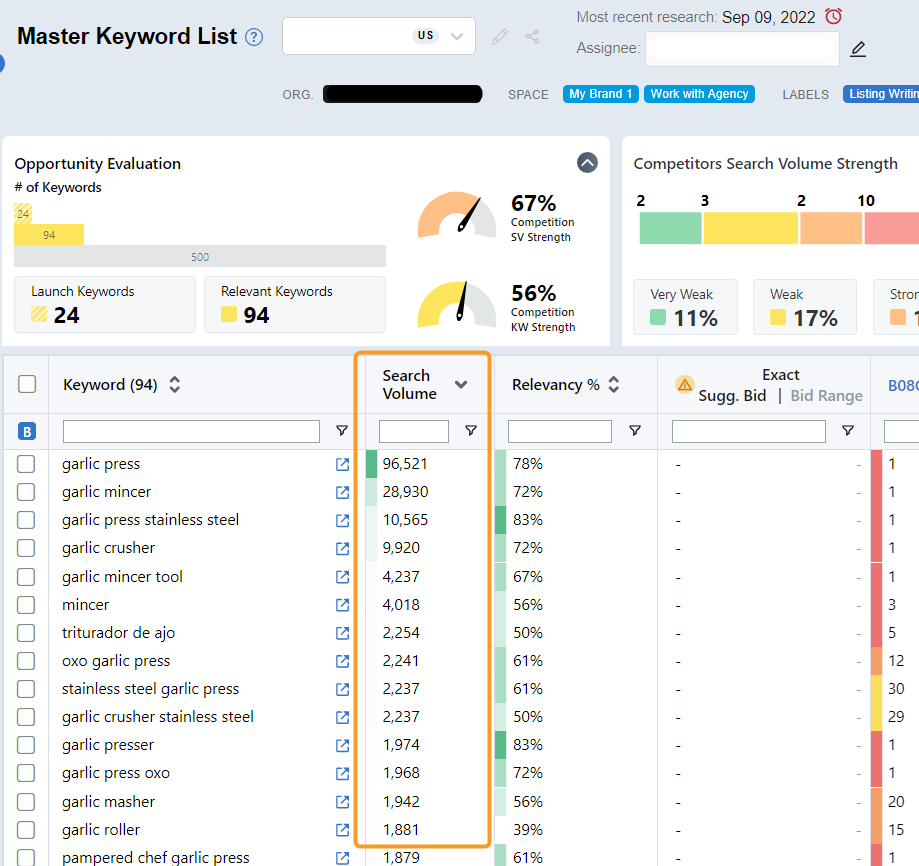Toggle Search Volume sort chevron
The width and height of the screenshot is (919, 866).
[x=461, y=384]
